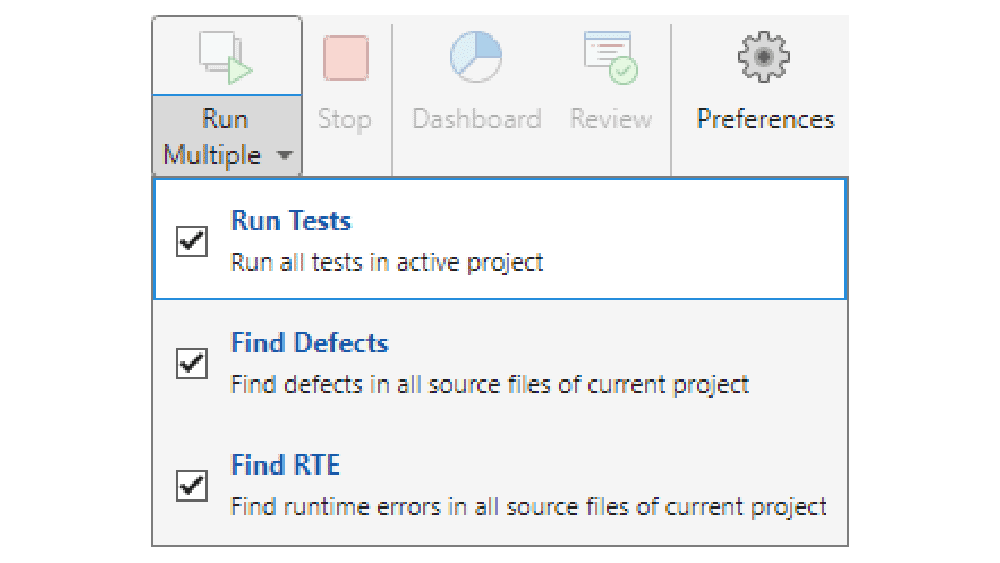Viewport: 1000px width, 563px height.
Task: Open Preferences gear icon
Action: click(764, 57)
